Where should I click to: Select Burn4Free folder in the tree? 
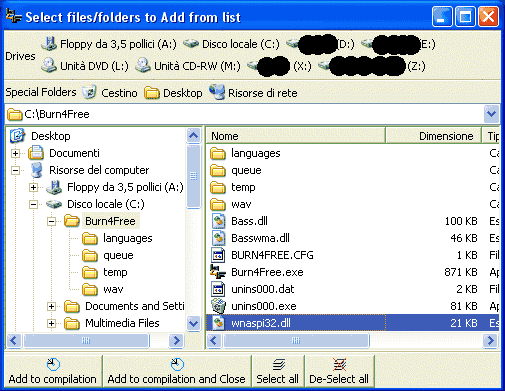[x=110, y=221]
